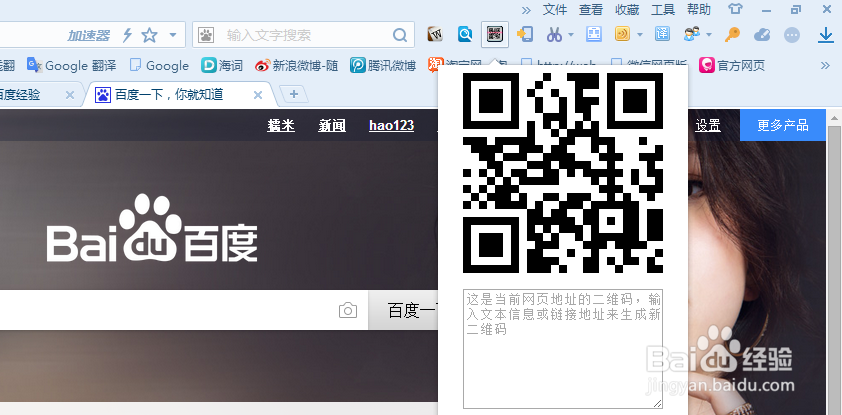This screenshot has height=415, width=842.
Task: Click the three-dots more extensions icon
Action: (x=792, y=35)
